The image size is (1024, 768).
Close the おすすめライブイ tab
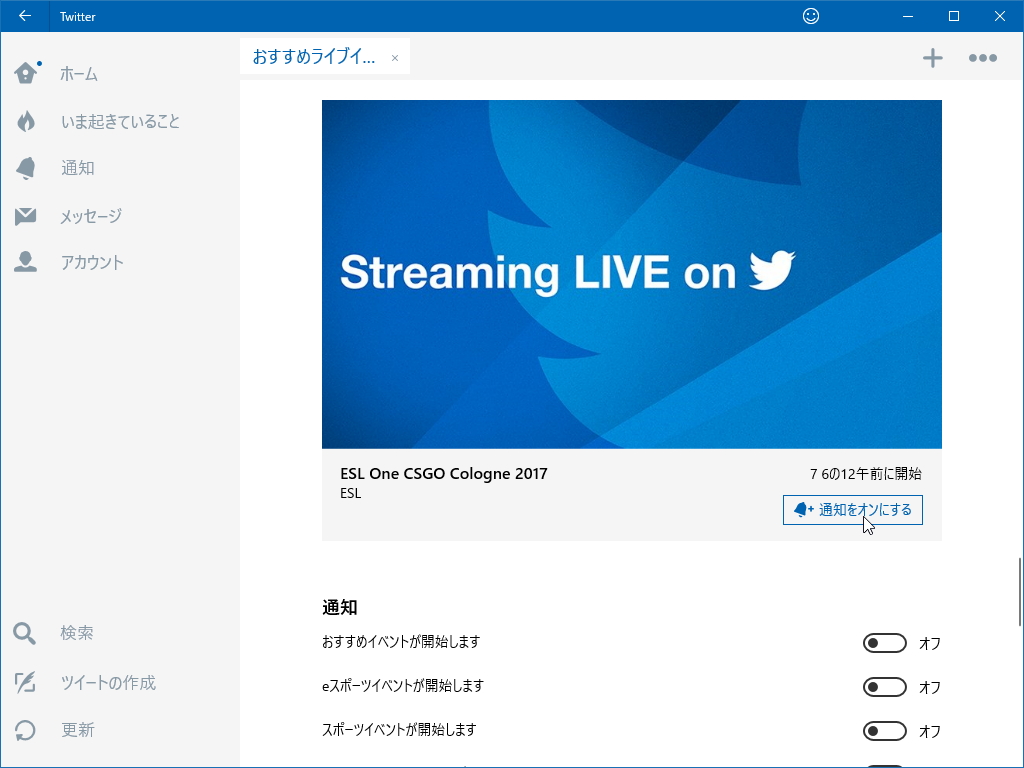click(x=394, y=57)
